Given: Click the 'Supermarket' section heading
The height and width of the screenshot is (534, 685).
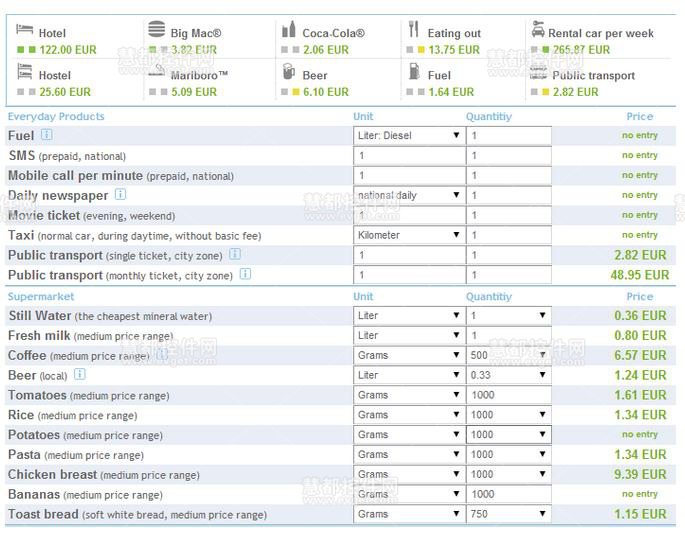Looking at the screenshot, I should coord(41,296).
